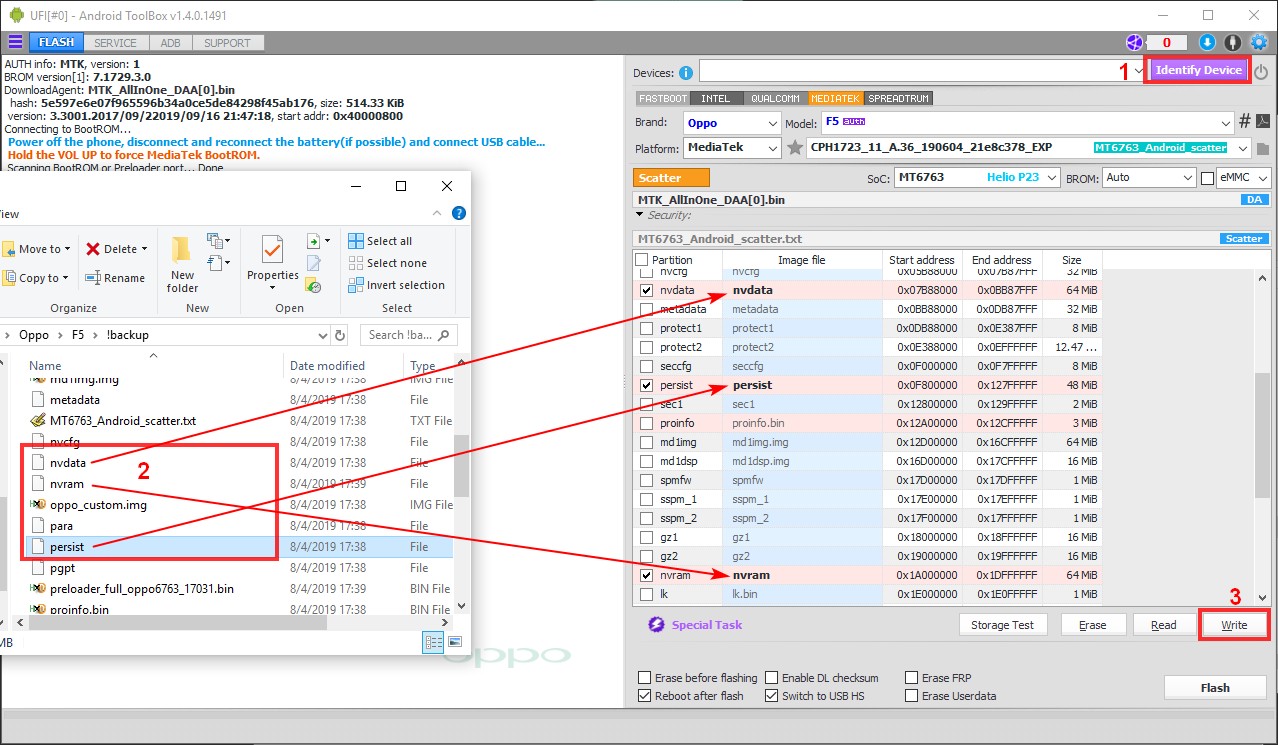This screenshot has height=745, width=1278.
Task: Open the hamburger menu in Android ToolBox
Action: (x=15, y=42)
